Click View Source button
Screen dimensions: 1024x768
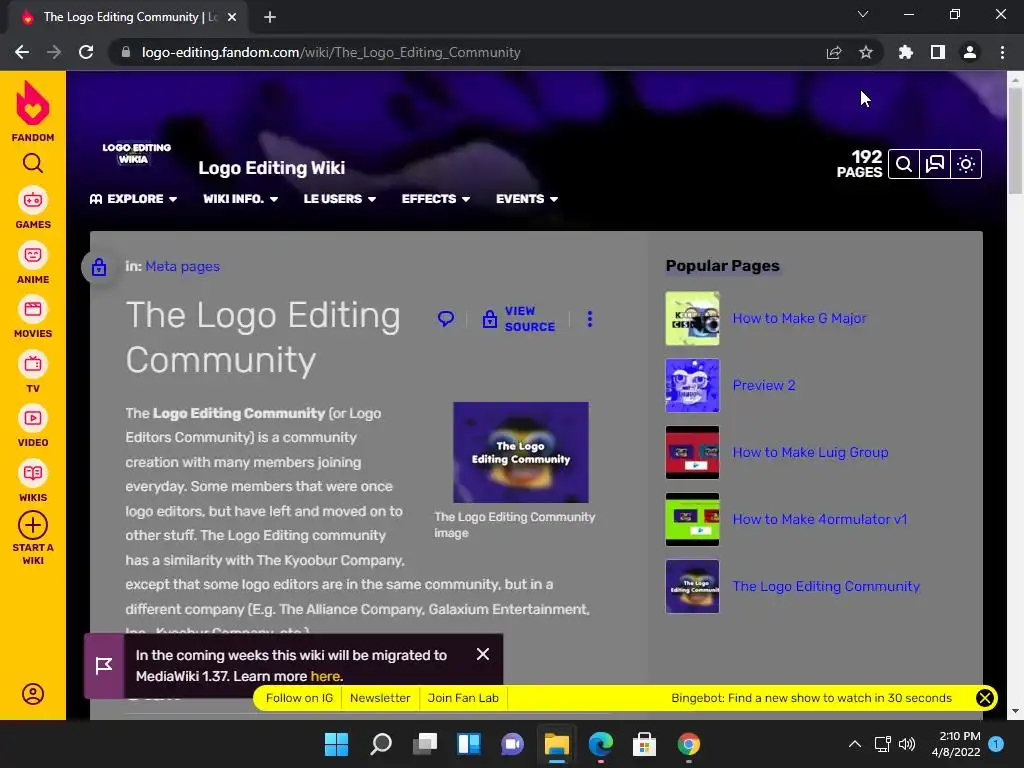click(519, 319)
